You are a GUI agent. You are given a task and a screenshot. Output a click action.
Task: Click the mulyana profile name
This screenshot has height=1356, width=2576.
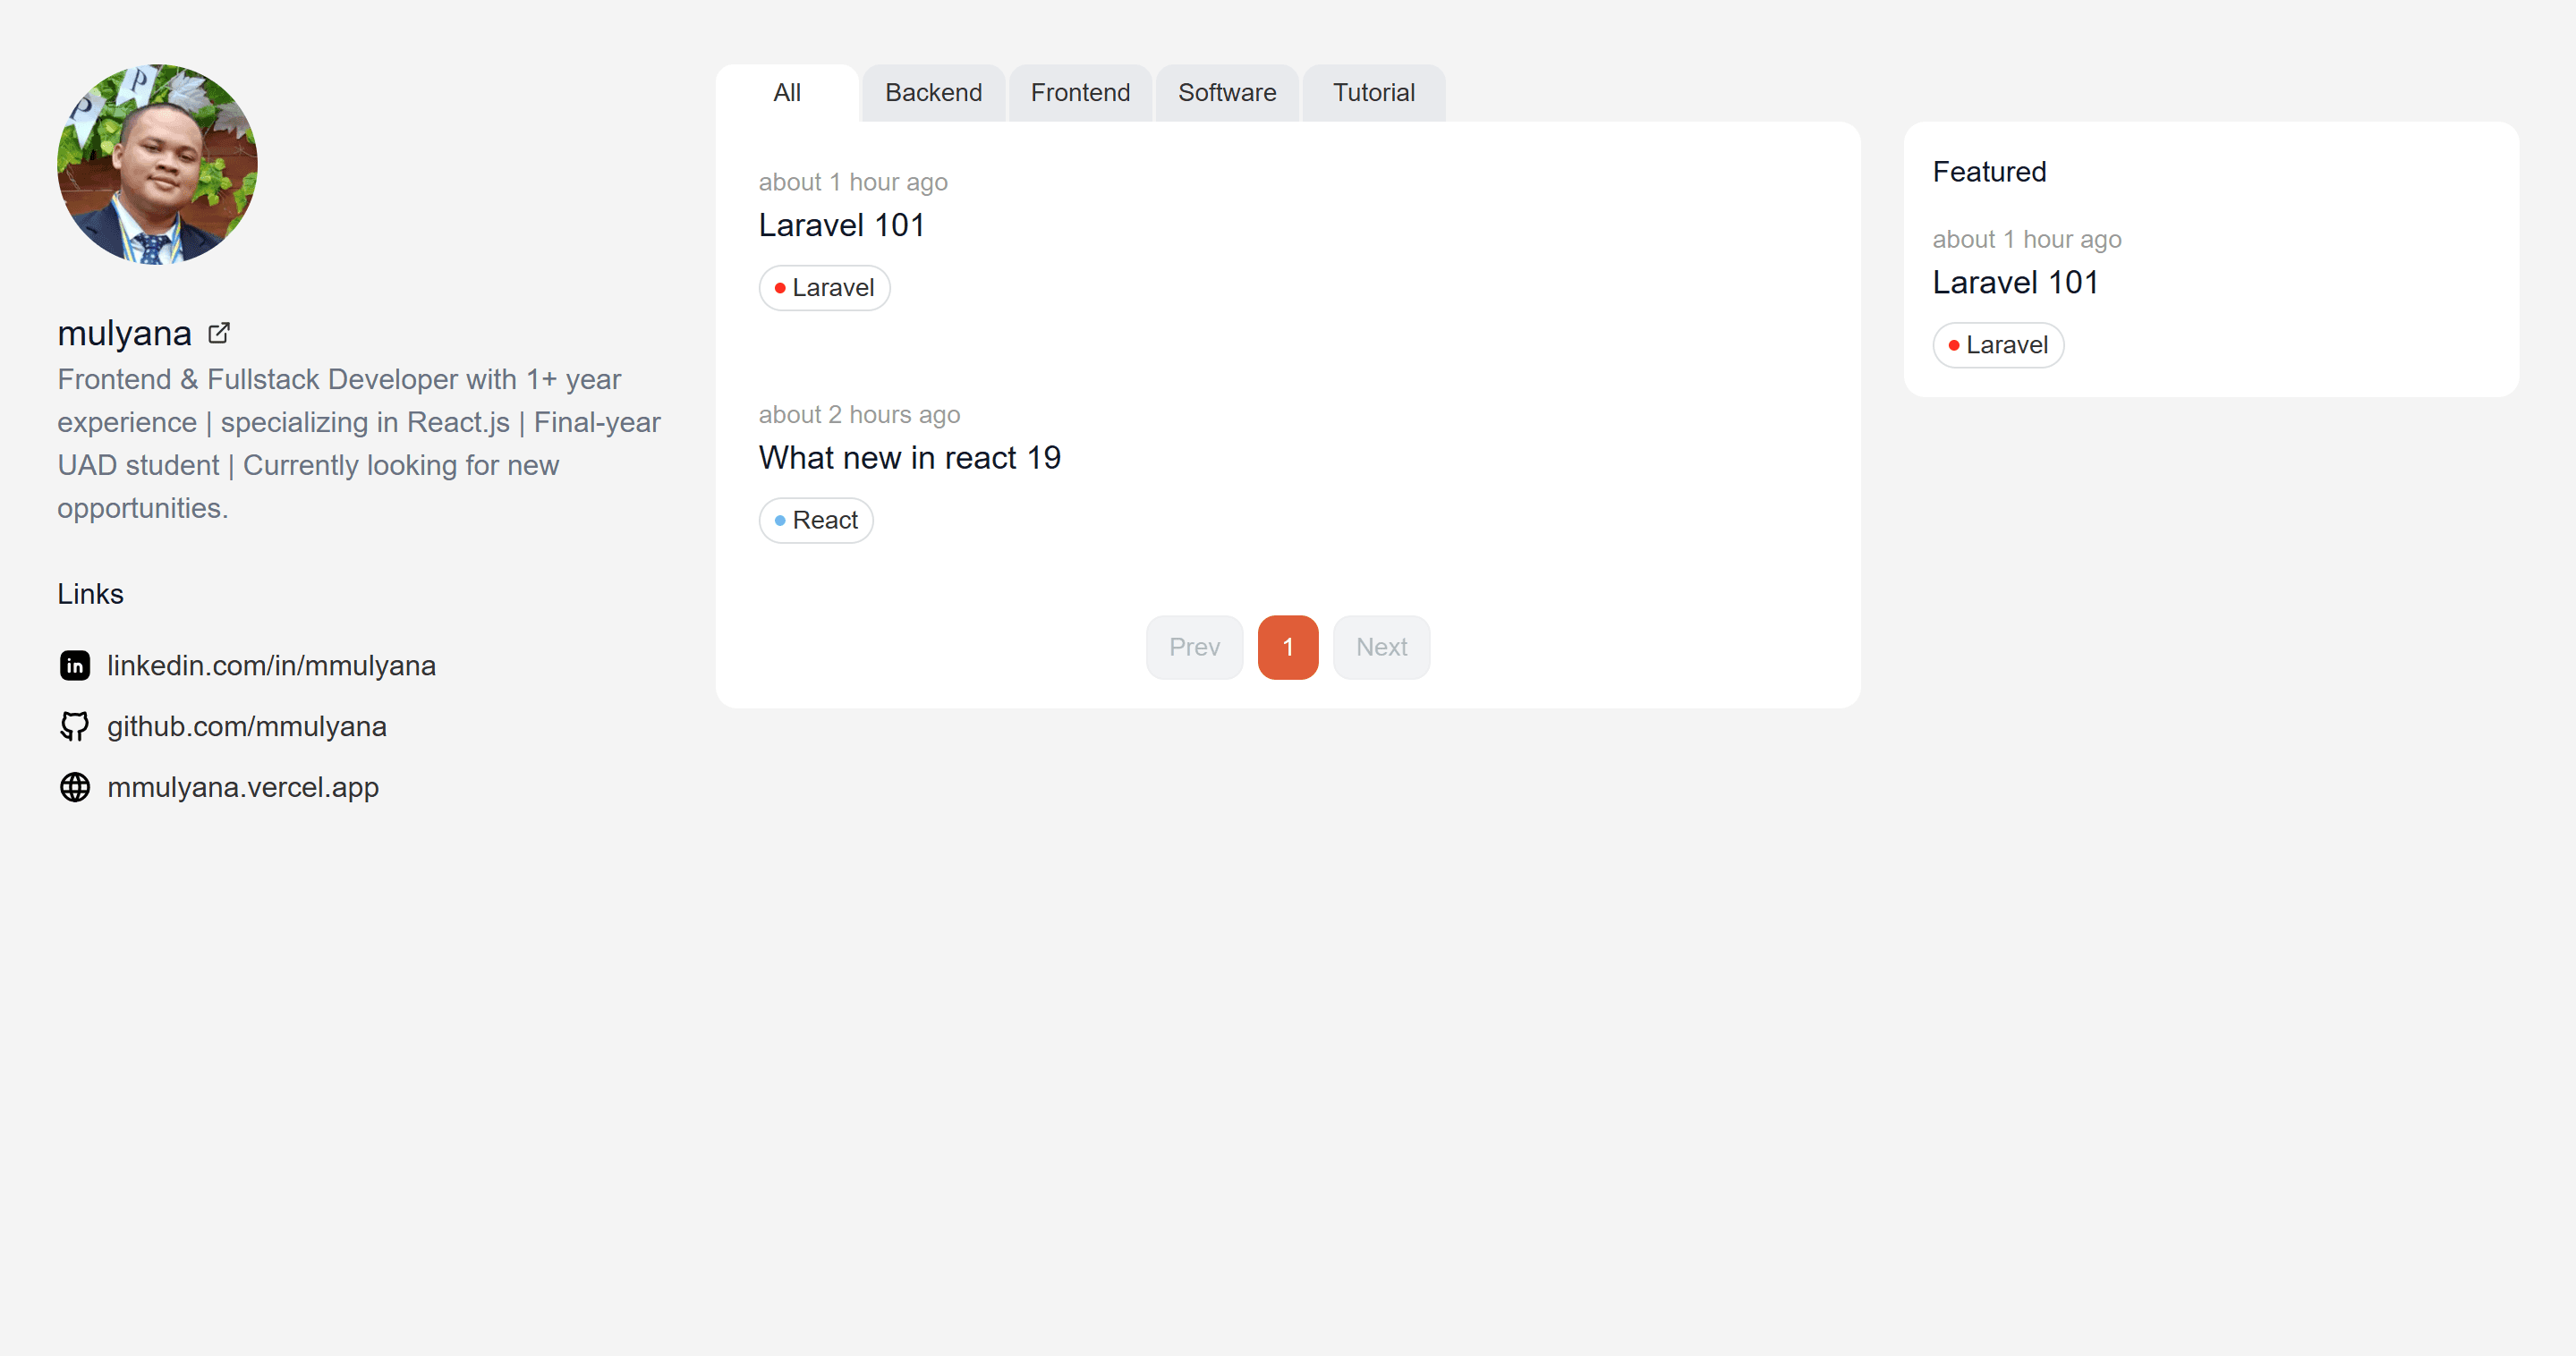[x=124, y=333]
